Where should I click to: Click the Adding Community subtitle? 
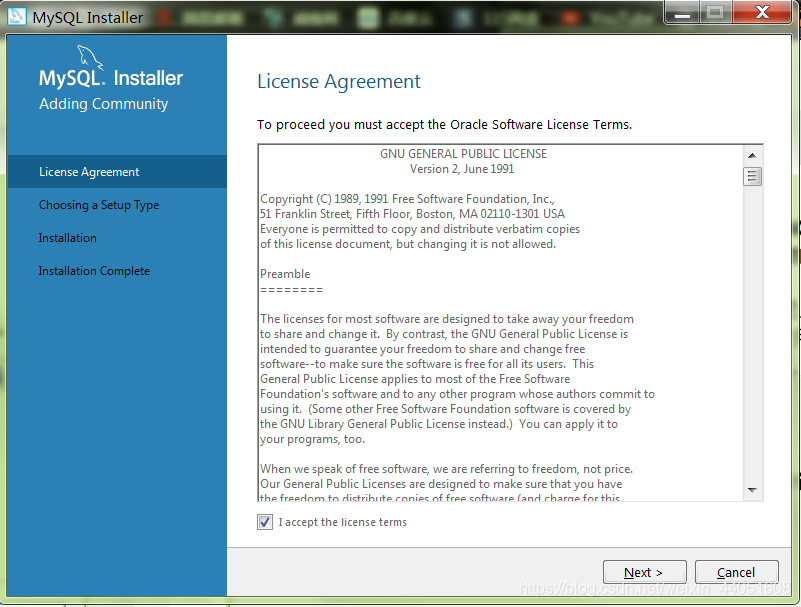[104, 104]
